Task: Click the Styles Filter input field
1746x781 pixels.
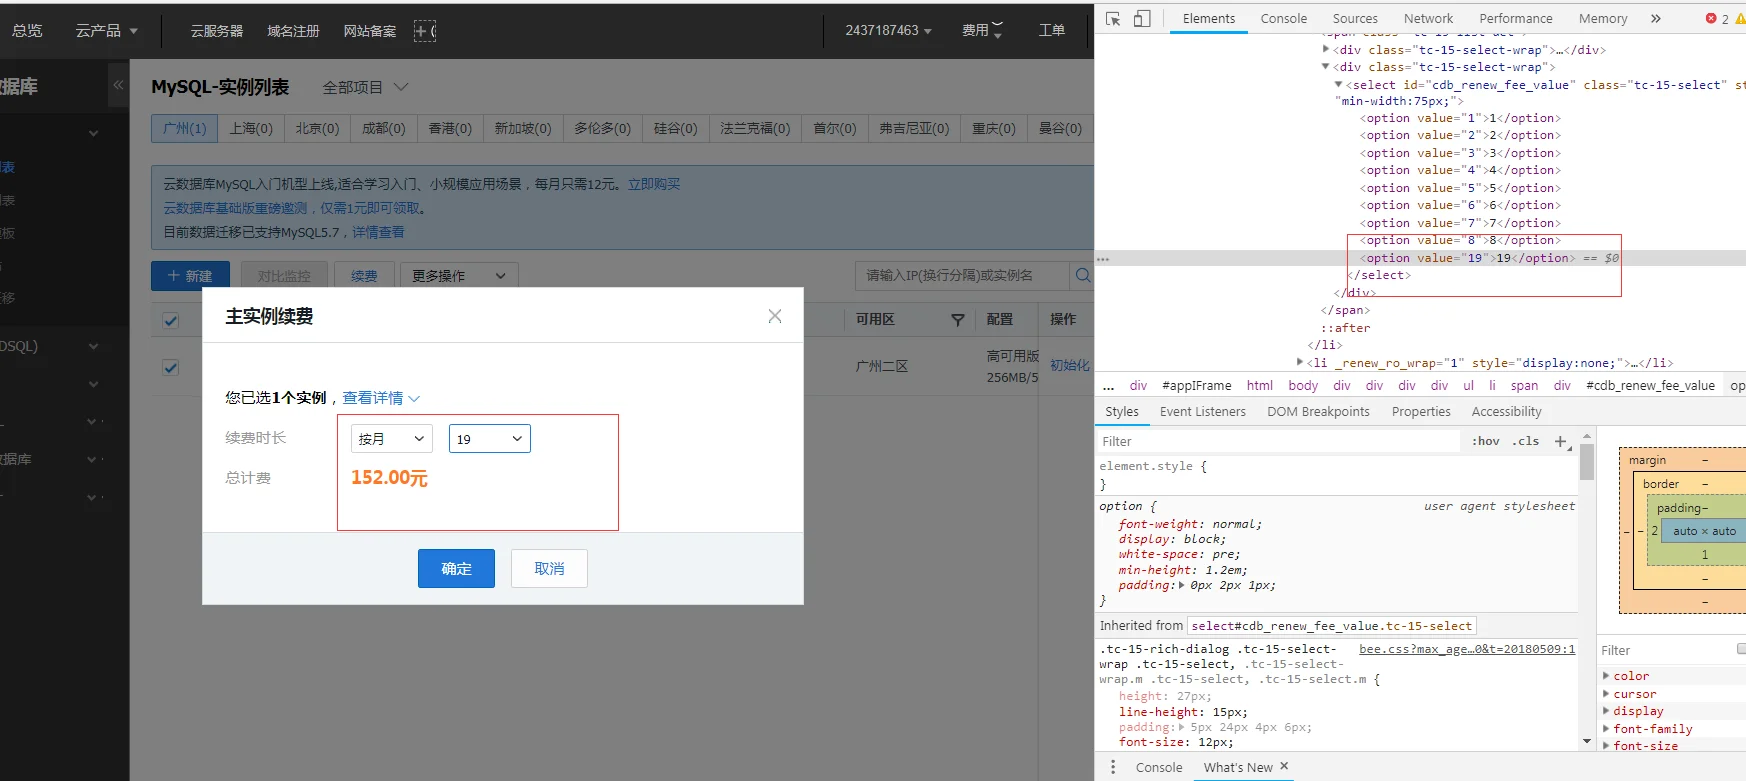Action: coord(1279,441)
